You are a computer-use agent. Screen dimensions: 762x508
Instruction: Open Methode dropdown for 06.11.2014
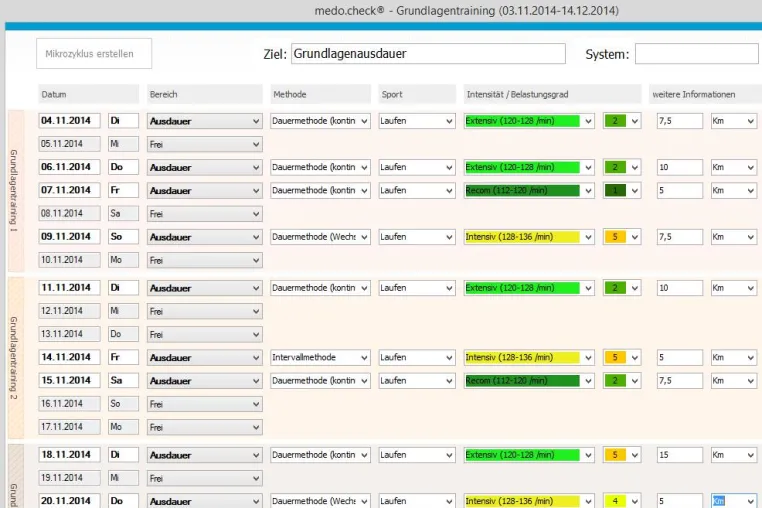pos(320,167)
